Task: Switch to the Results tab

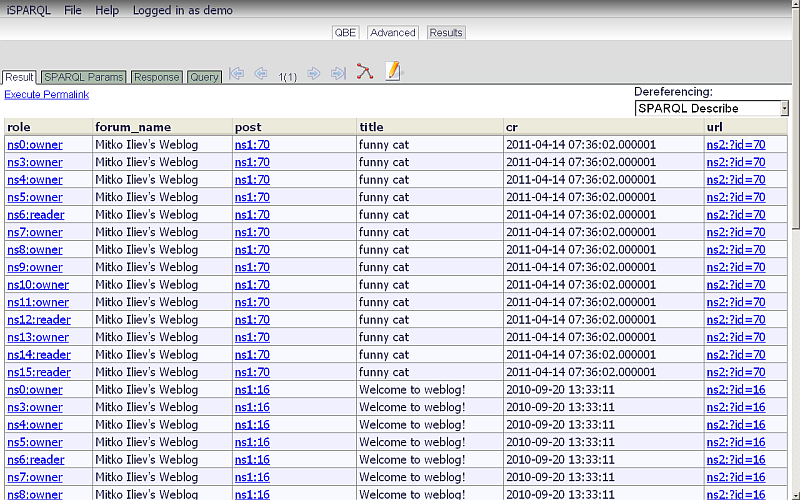Action: (x=446, y=33)
